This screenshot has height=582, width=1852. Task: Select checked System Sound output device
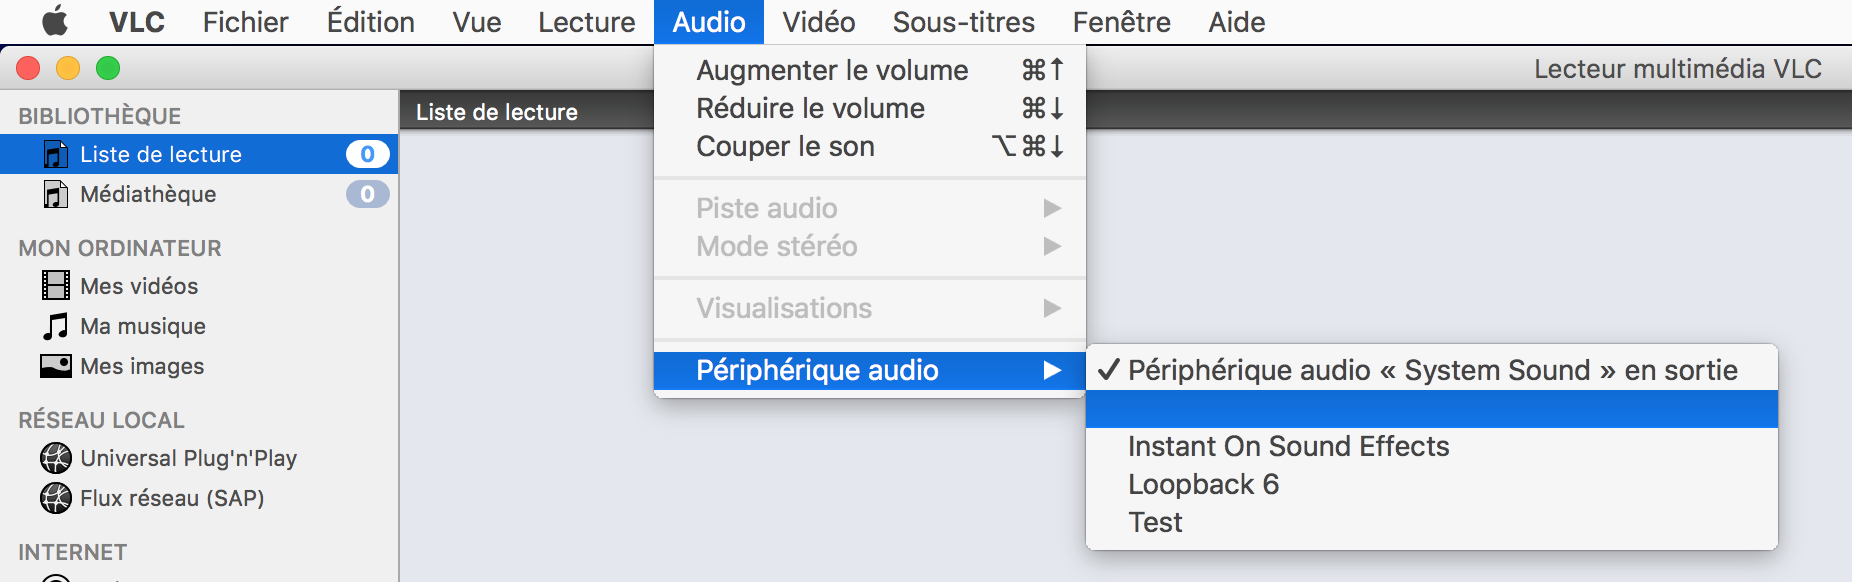[1431, 371]
